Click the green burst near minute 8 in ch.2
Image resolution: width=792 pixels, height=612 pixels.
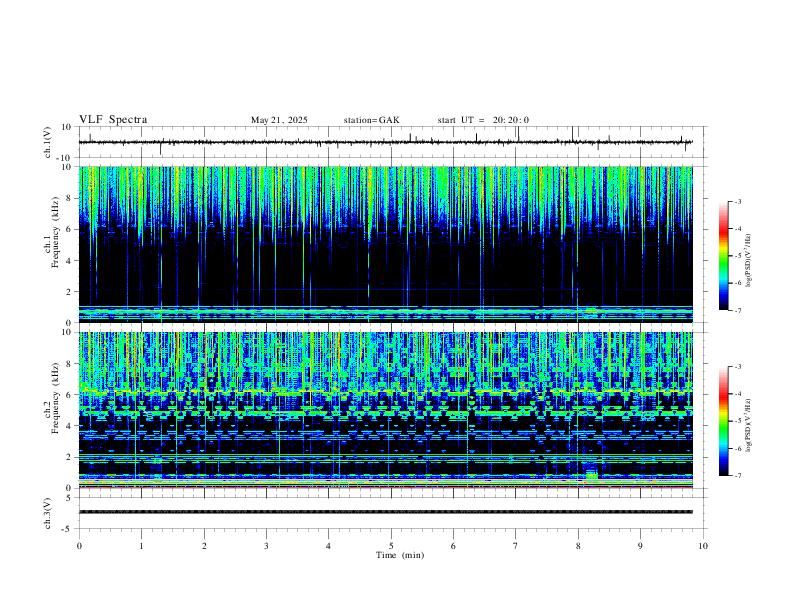tap(591, 475)
